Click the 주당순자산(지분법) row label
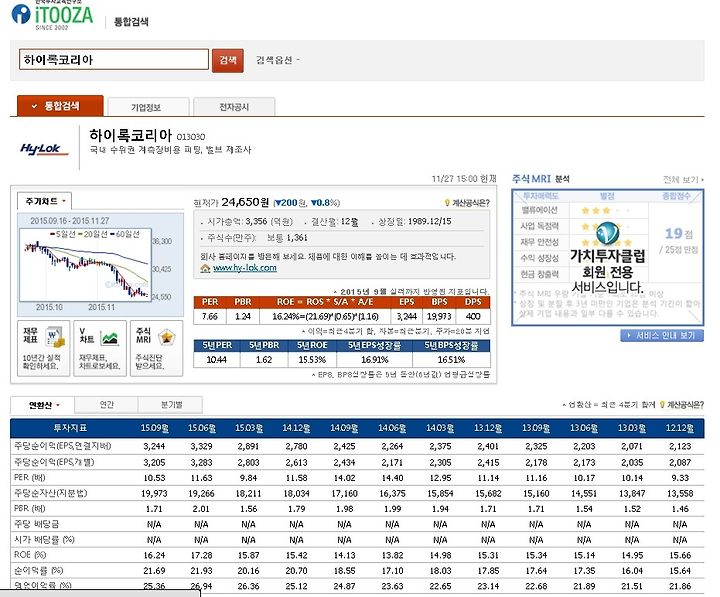The image size is (720, 597). [x=50, y=493]
